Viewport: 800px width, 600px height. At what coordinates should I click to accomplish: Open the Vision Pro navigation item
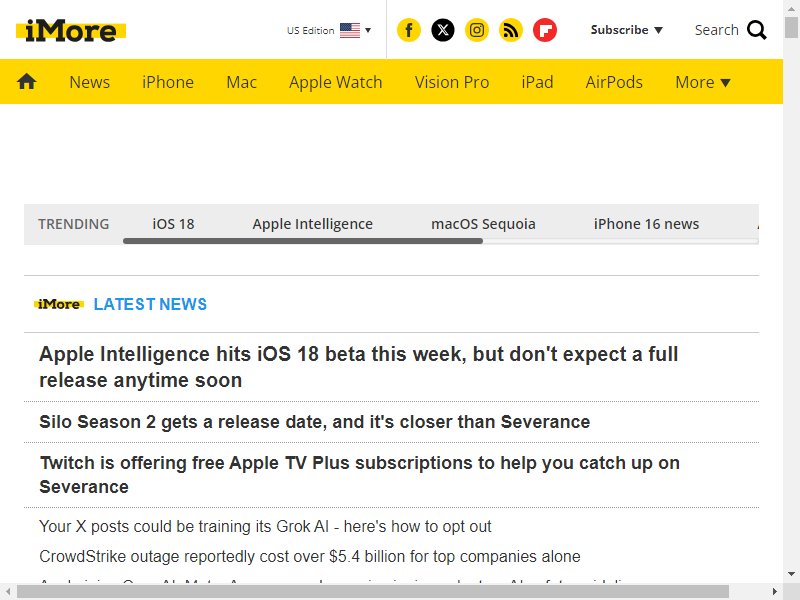click(452, 82)
